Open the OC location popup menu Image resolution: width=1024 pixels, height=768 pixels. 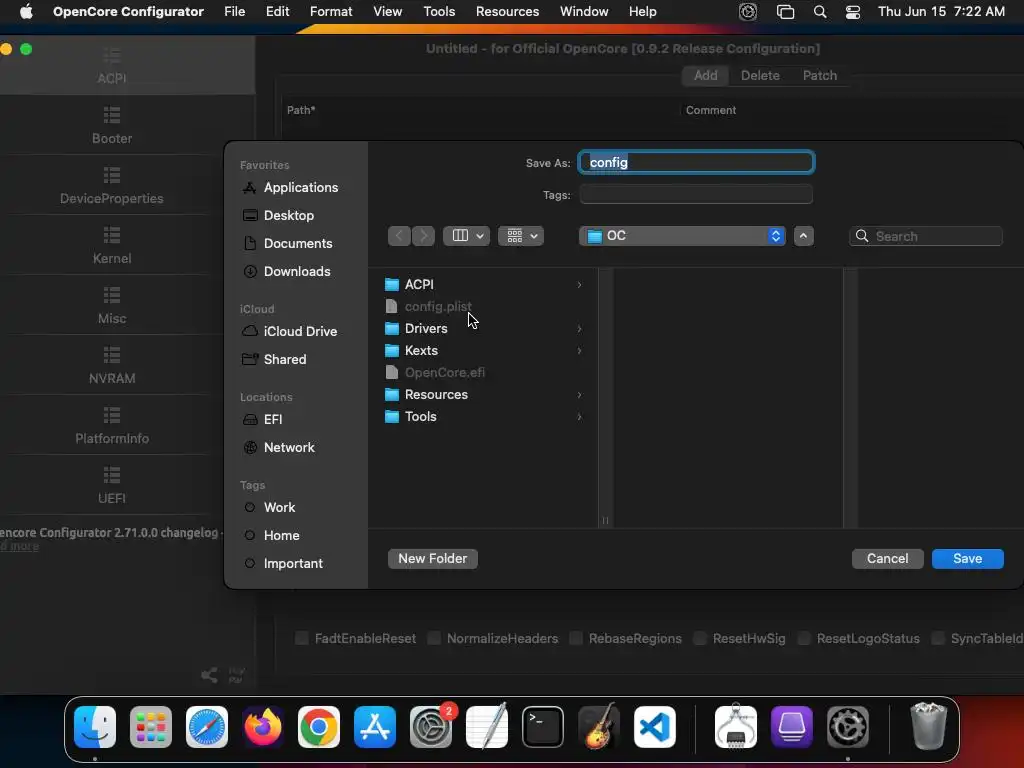682,236
